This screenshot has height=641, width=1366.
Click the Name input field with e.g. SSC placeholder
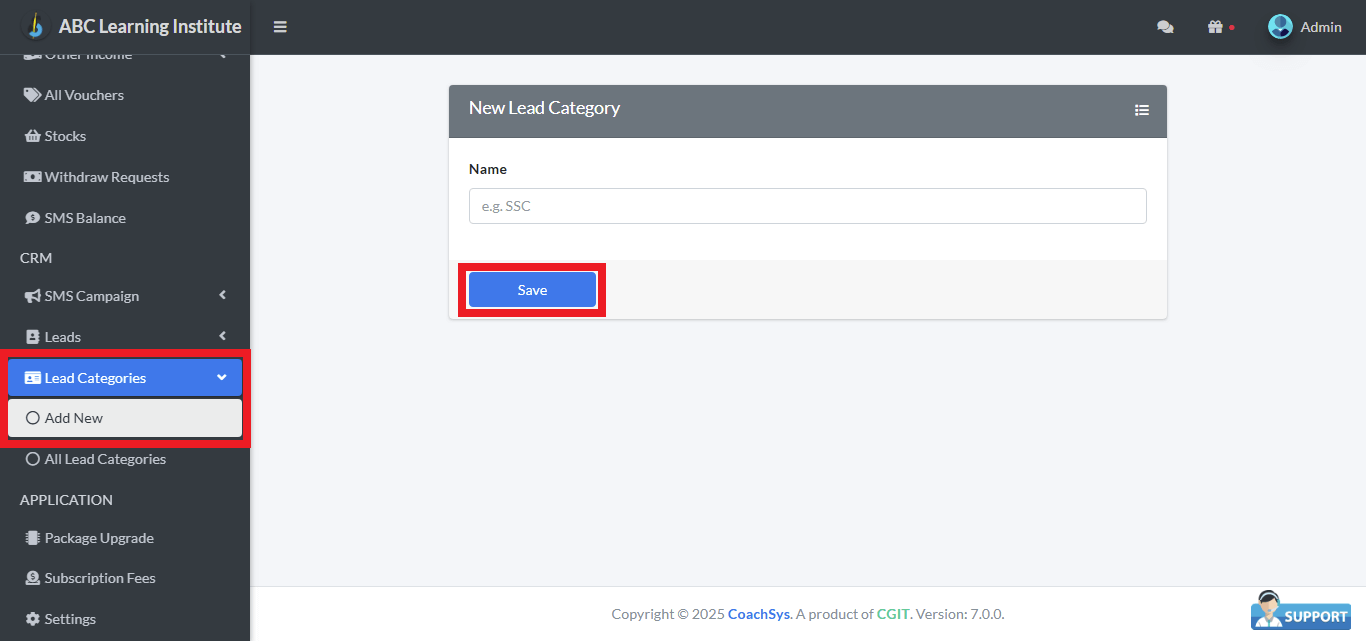tap(808, 206)
